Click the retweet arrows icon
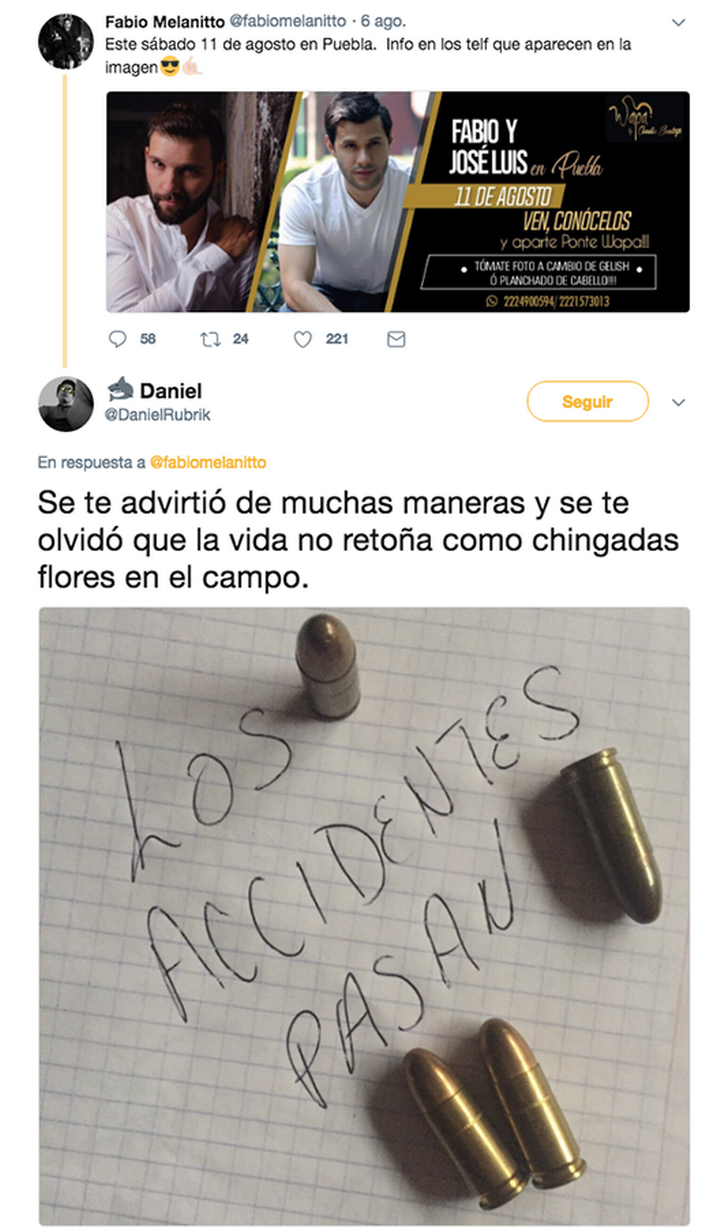This screenshot has width=720, height=1227. pos(210,340)
